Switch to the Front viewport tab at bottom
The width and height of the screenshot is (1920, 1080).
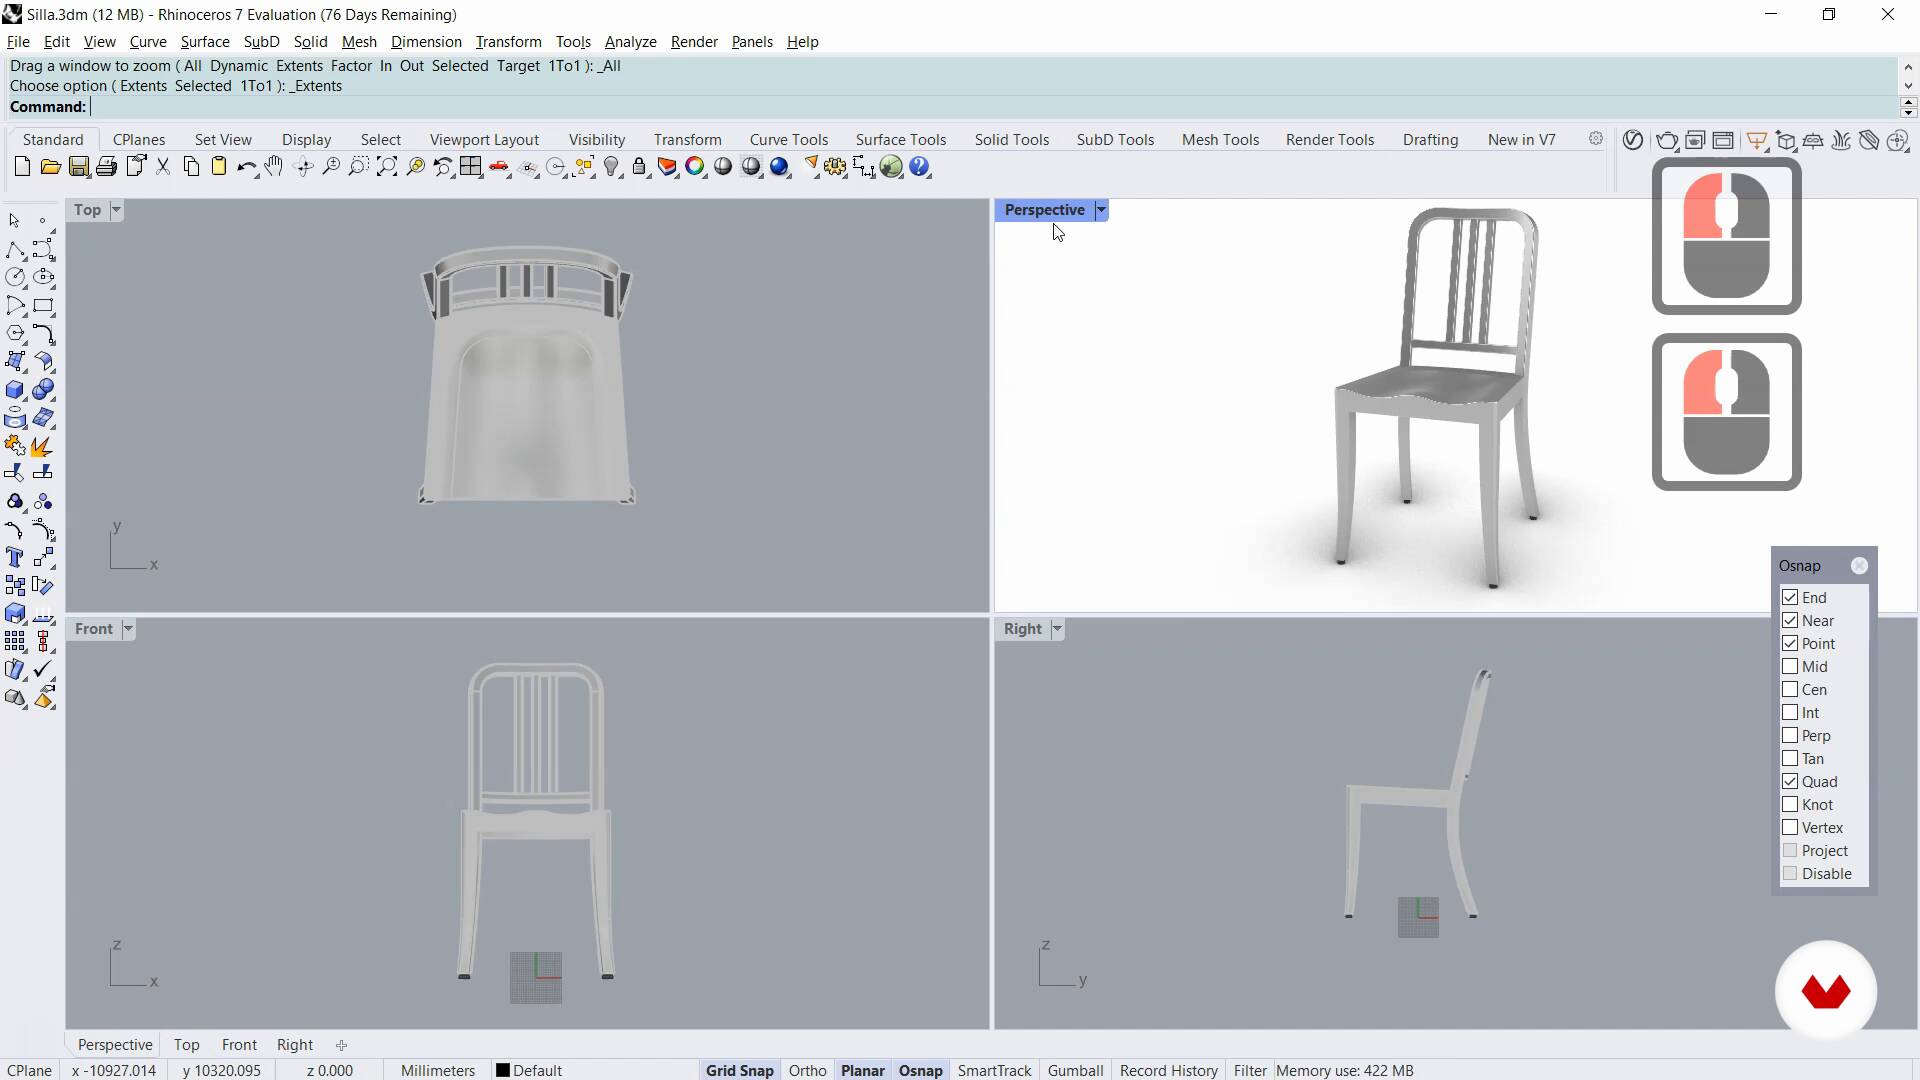coord(239,1045)
